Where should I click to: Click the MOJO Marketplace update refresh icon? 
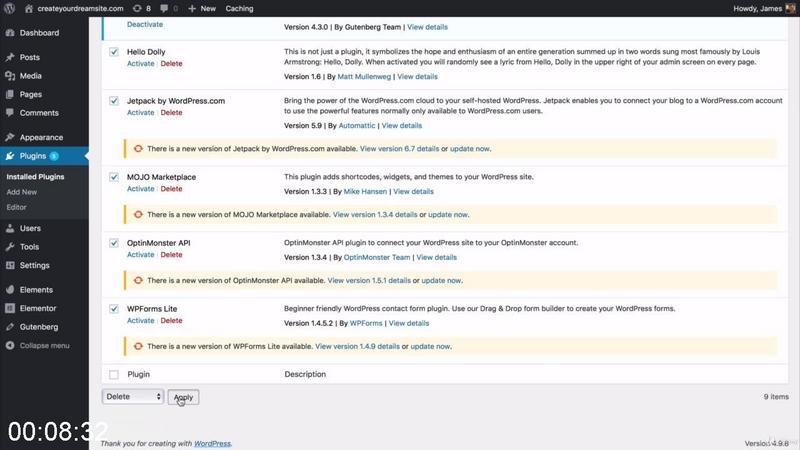138,215
